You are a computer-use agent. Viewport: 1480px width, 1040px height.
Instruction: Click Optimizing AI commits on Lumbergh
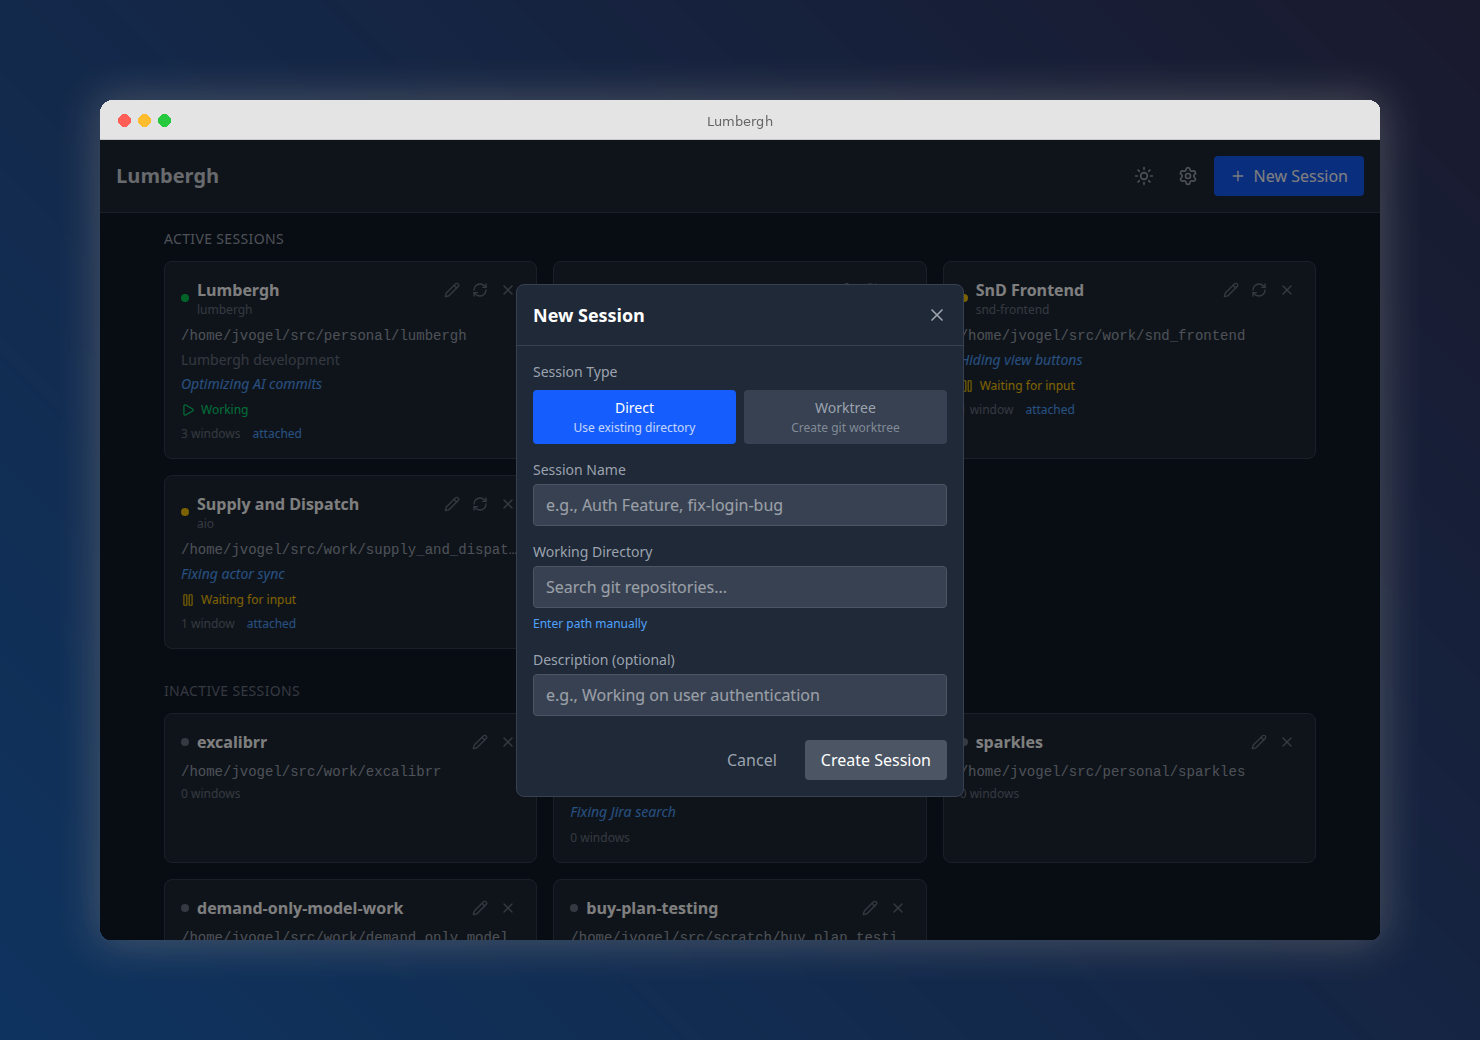[x=251, y=384]
